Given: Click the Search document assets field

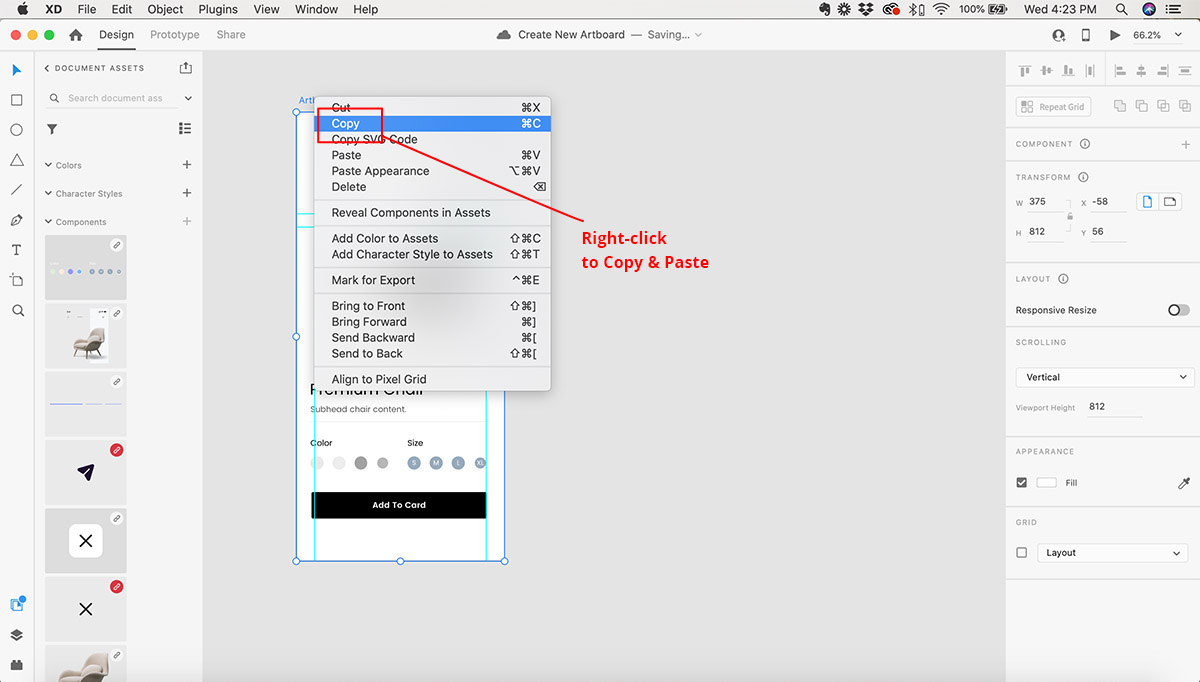Looking at the screenshot, I should click(115, 98).
